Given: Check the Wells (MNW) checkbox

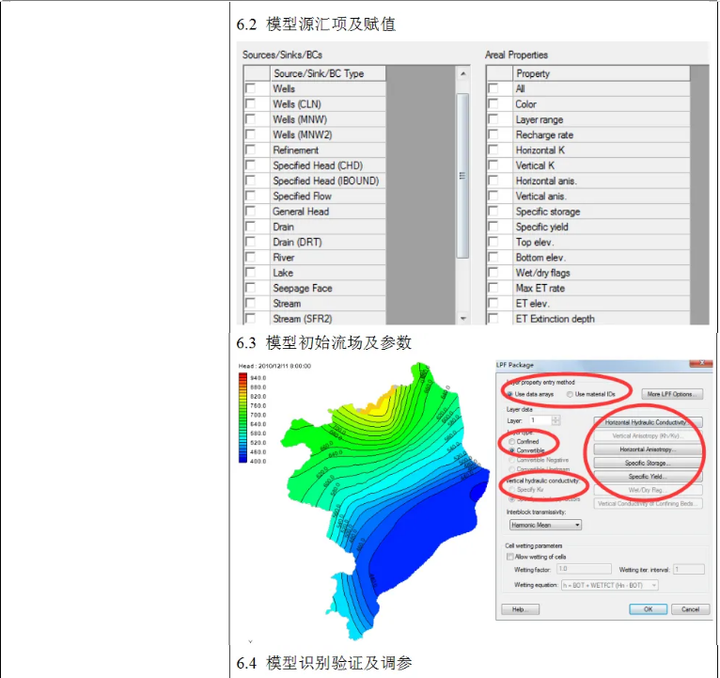Looking at the screenshot, I should click(x=251, y=119).
